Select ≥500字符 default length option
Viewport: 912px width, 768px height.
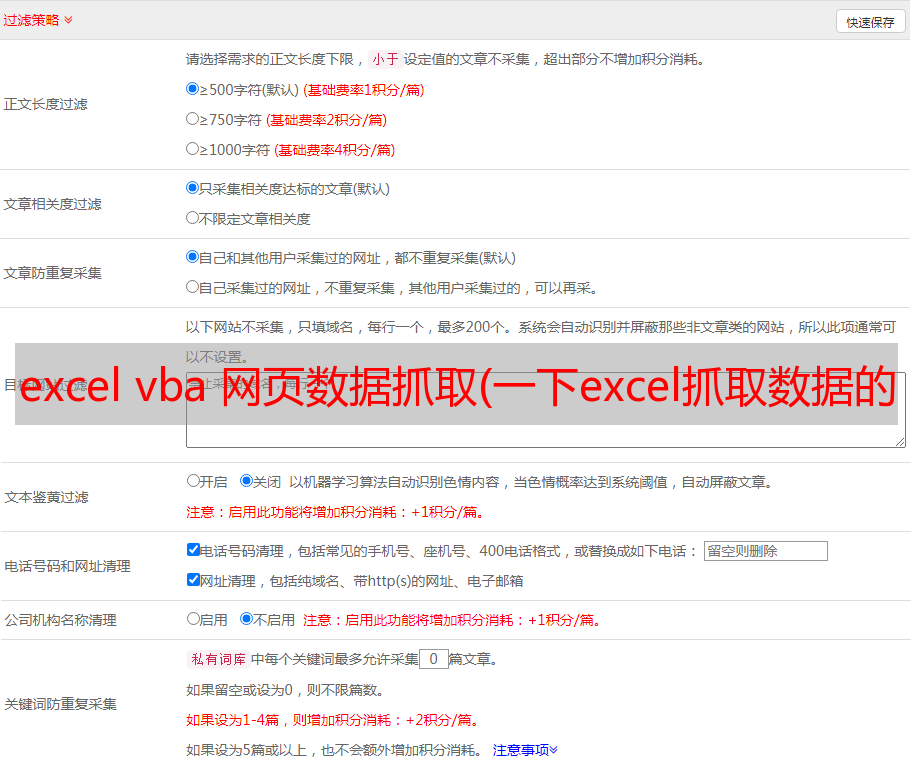click(192, 88)
